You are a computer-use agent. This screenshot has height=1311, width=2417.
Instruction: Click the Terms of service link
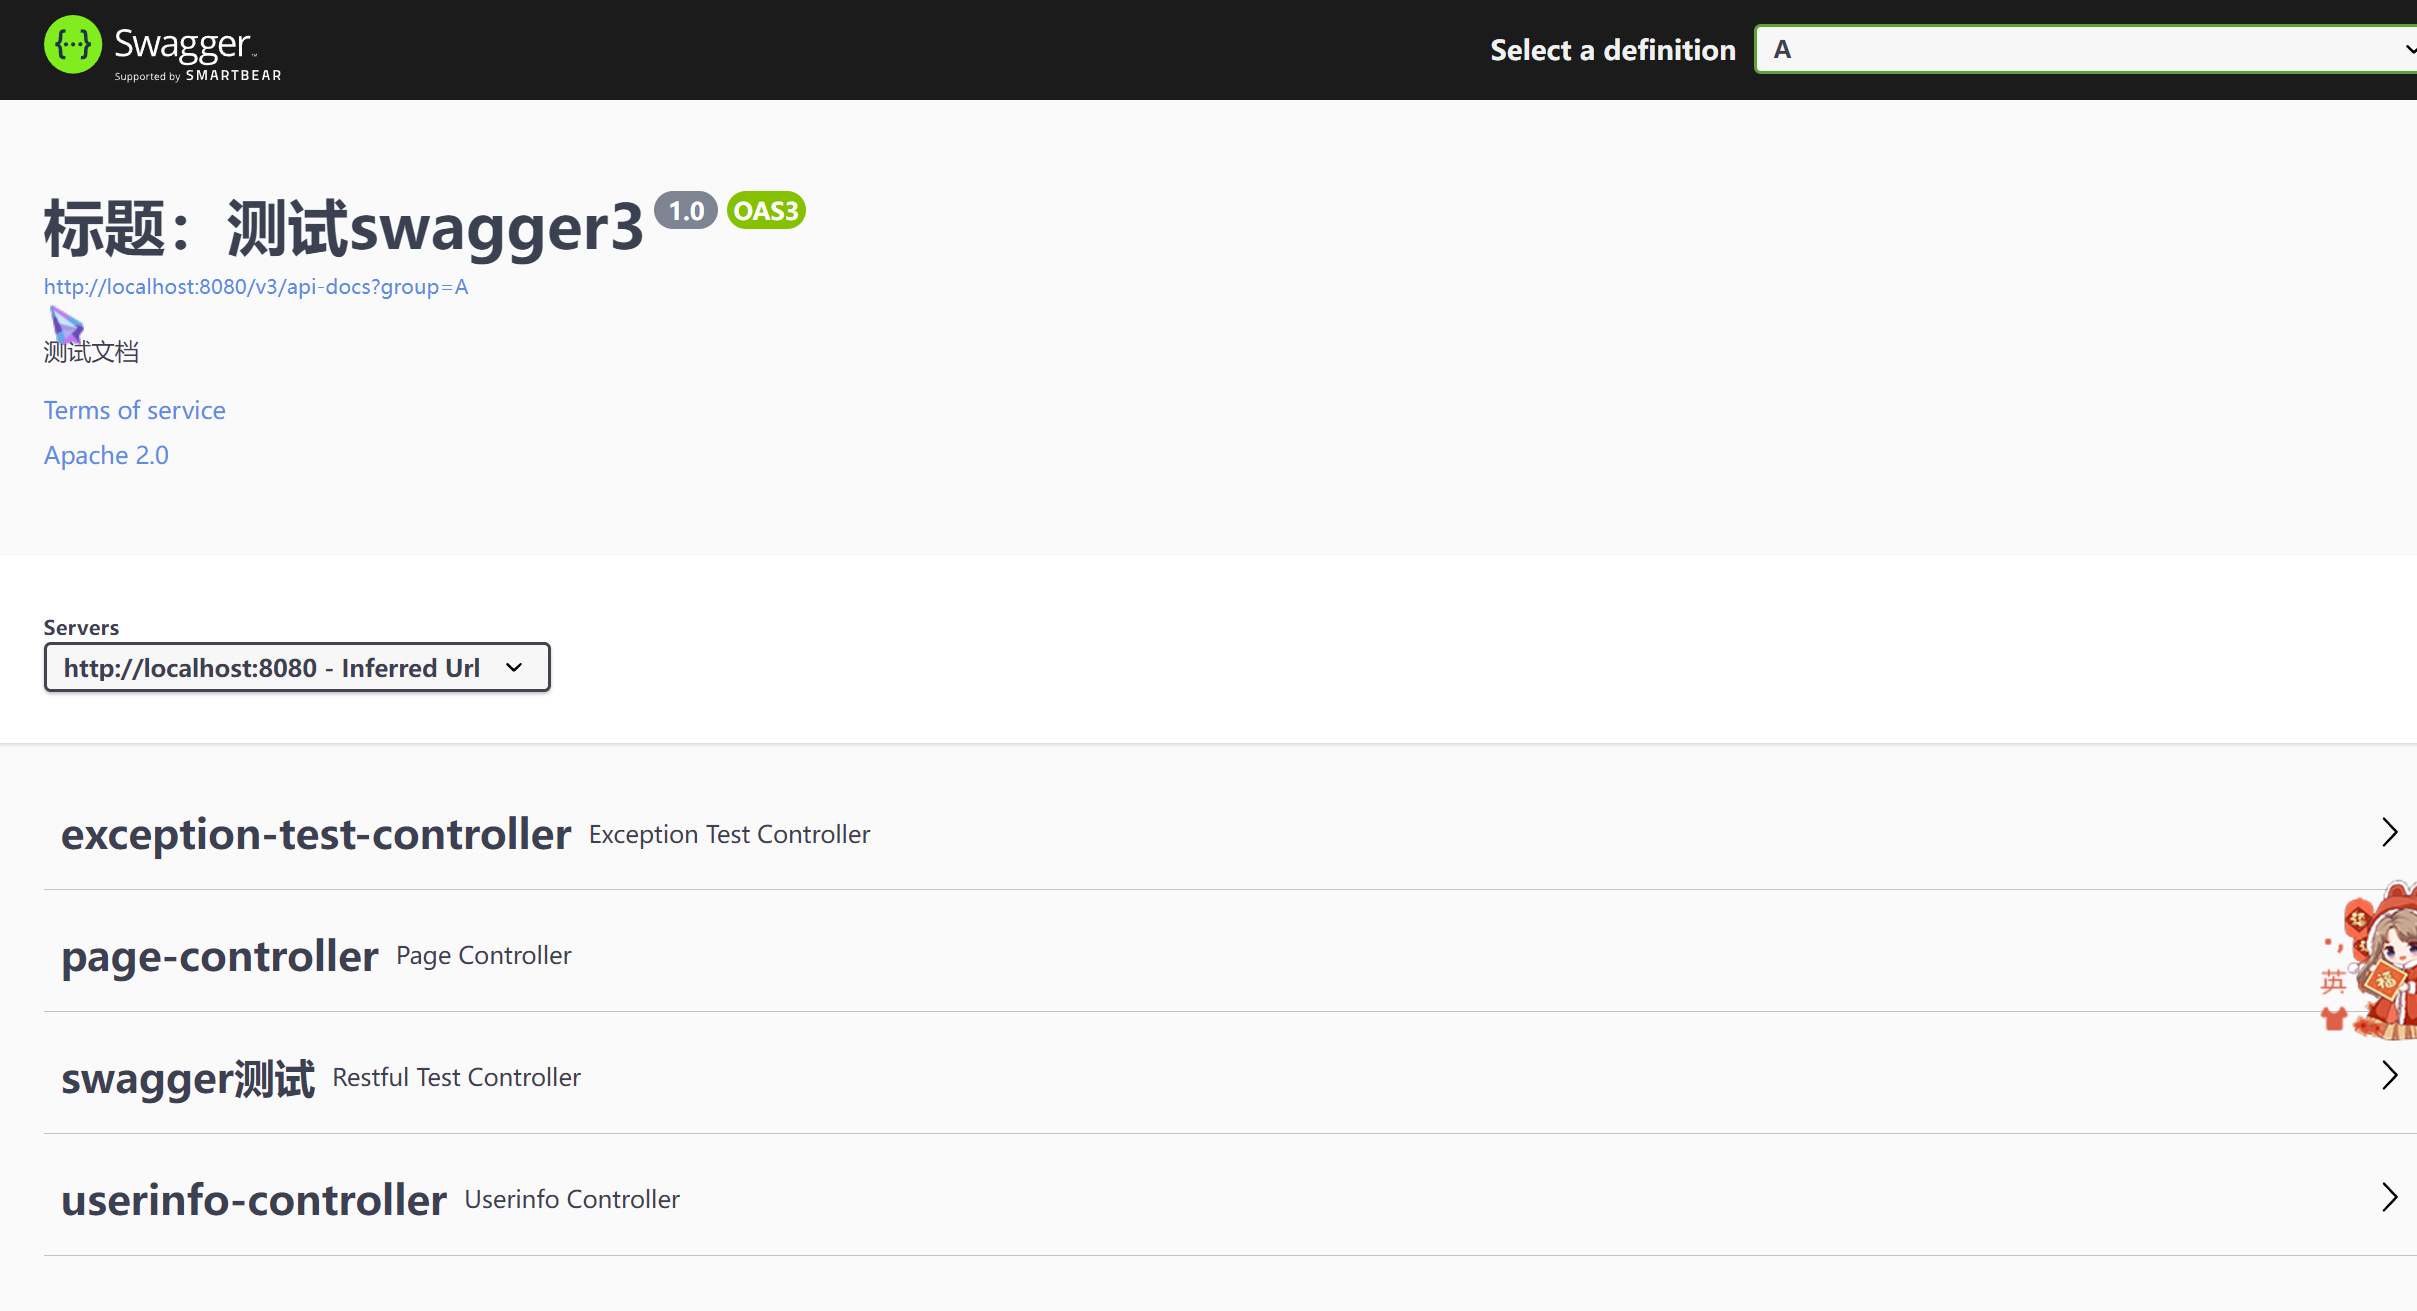135,410
